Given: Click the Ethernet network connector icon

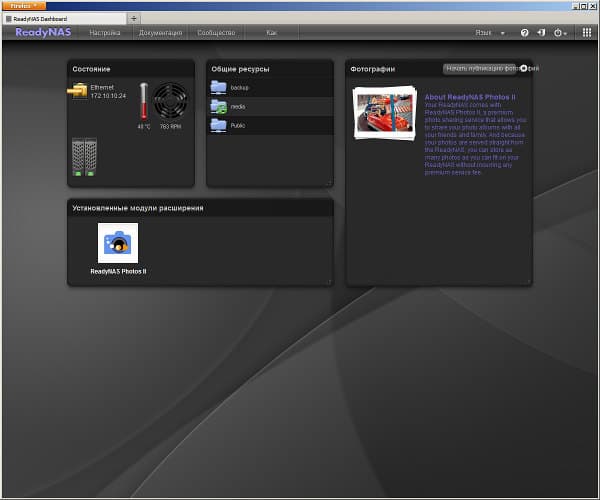Looking at the screenshot, I should coord(78,91).
